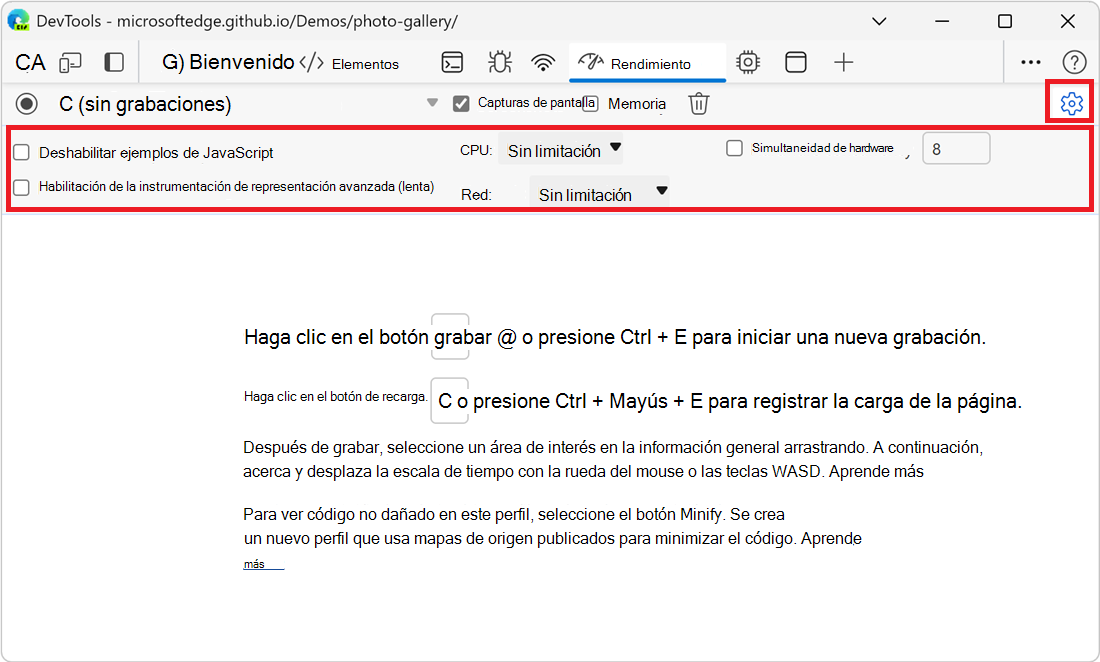Click the help question mark icon

(1074, 61)
